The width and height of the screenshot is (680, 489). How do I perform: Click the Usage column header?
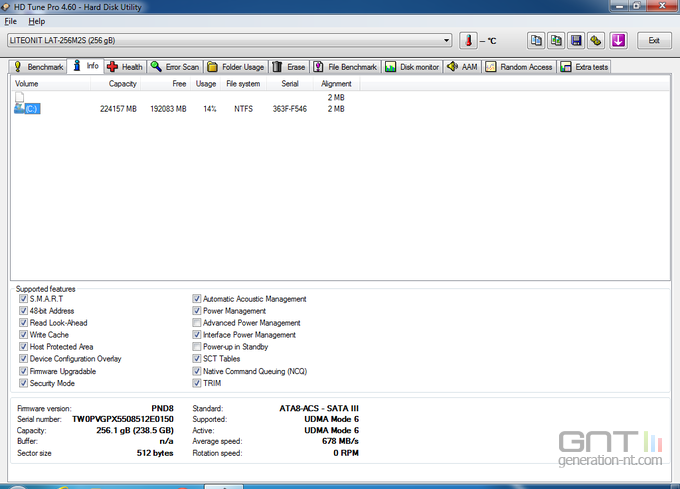pyautogui.click(x=206, y=84)
